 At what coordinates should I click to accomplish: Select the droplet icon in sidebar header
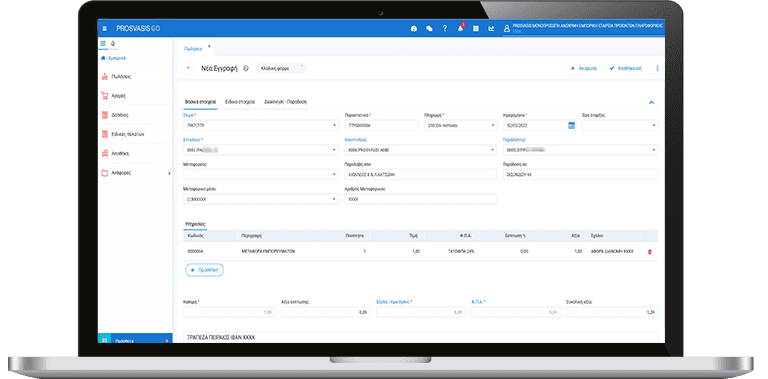click(x=113, y=44)
